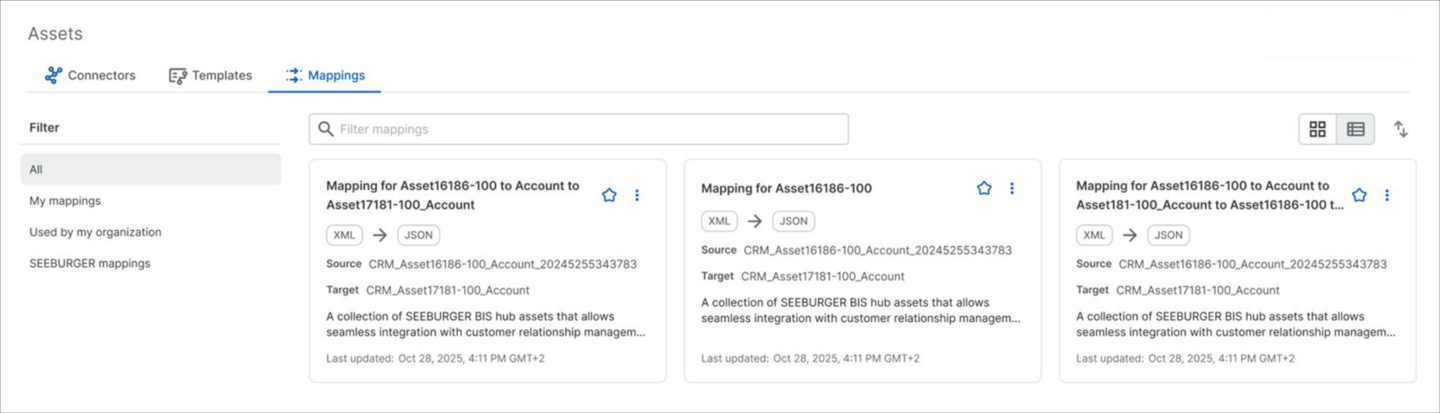Select the All filter
The width and height of the screenshot is (1440, 413).
pos(151,169)
